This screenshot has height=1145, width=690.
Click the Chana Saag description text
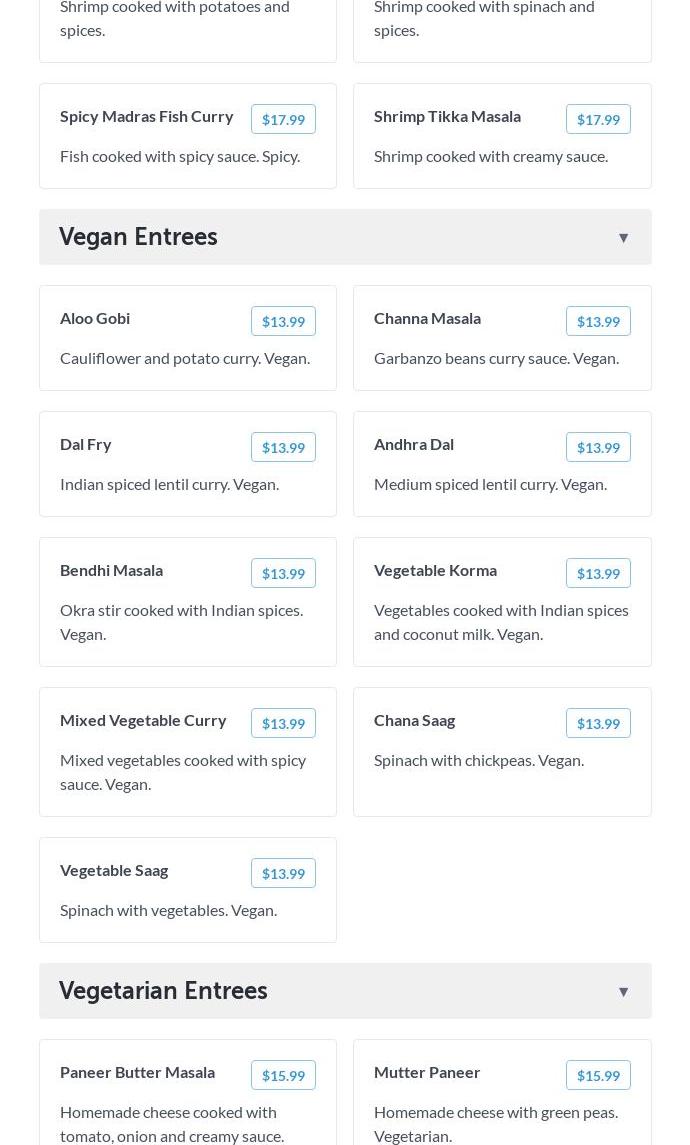[479, 760]
